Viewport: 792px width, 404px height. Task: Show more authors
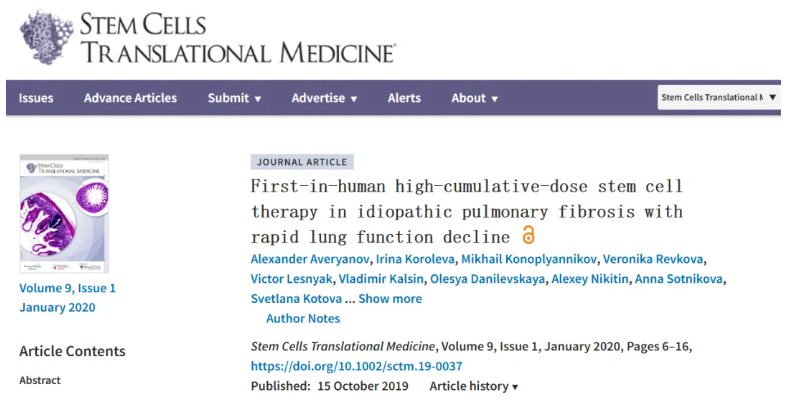coord(390,298)
